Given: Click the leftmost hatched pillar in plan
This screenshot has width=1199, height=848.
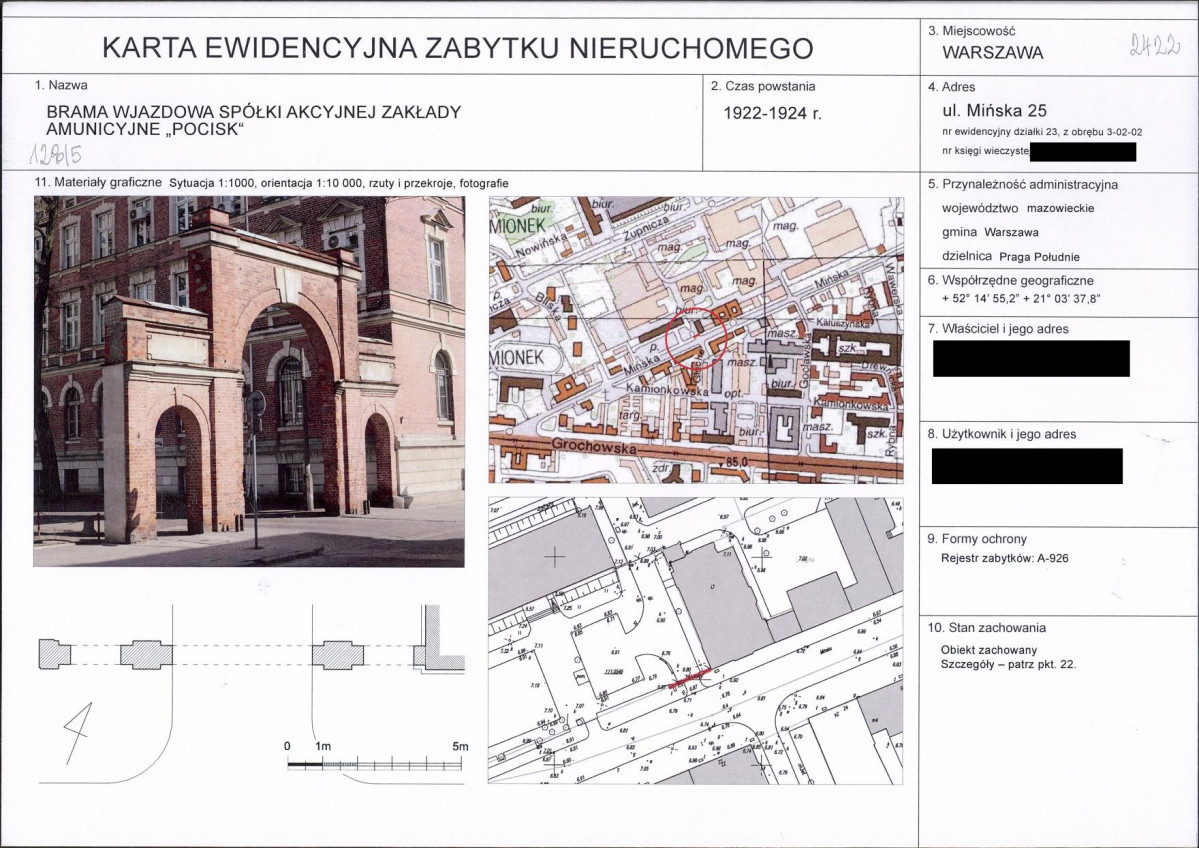Looking at the screenshot, I should point(54,655).
